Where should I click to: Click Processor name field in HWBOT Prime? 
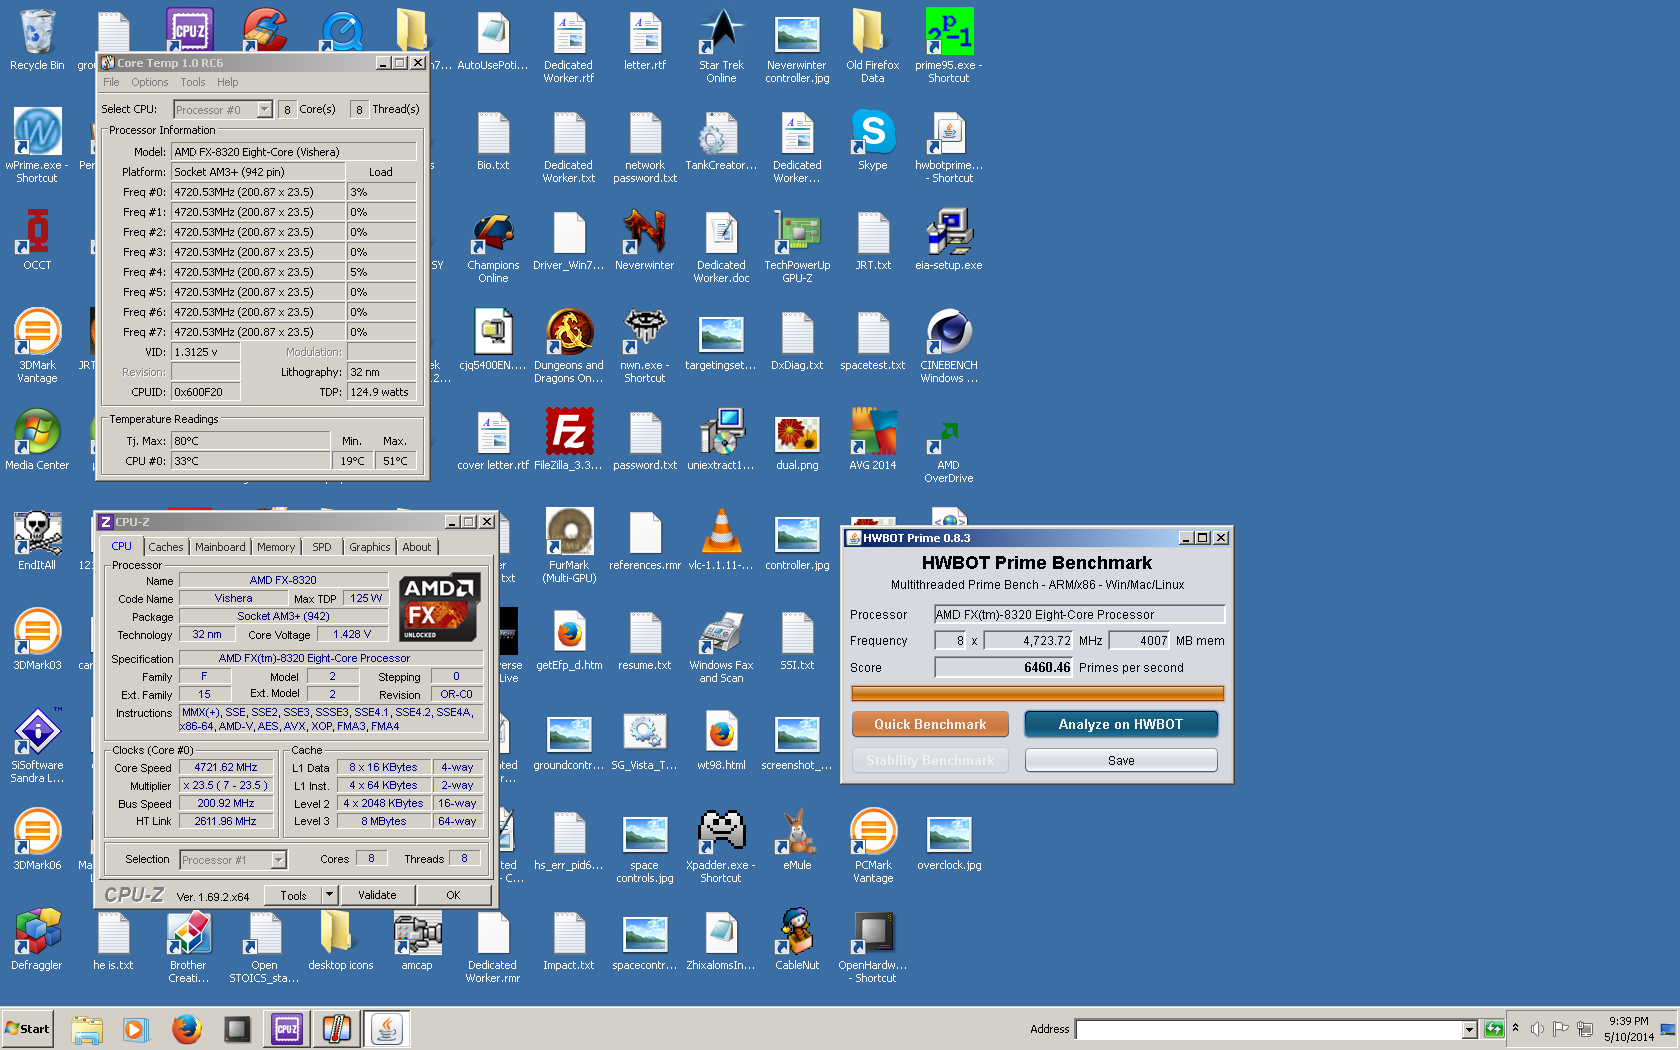(1079, 614)
